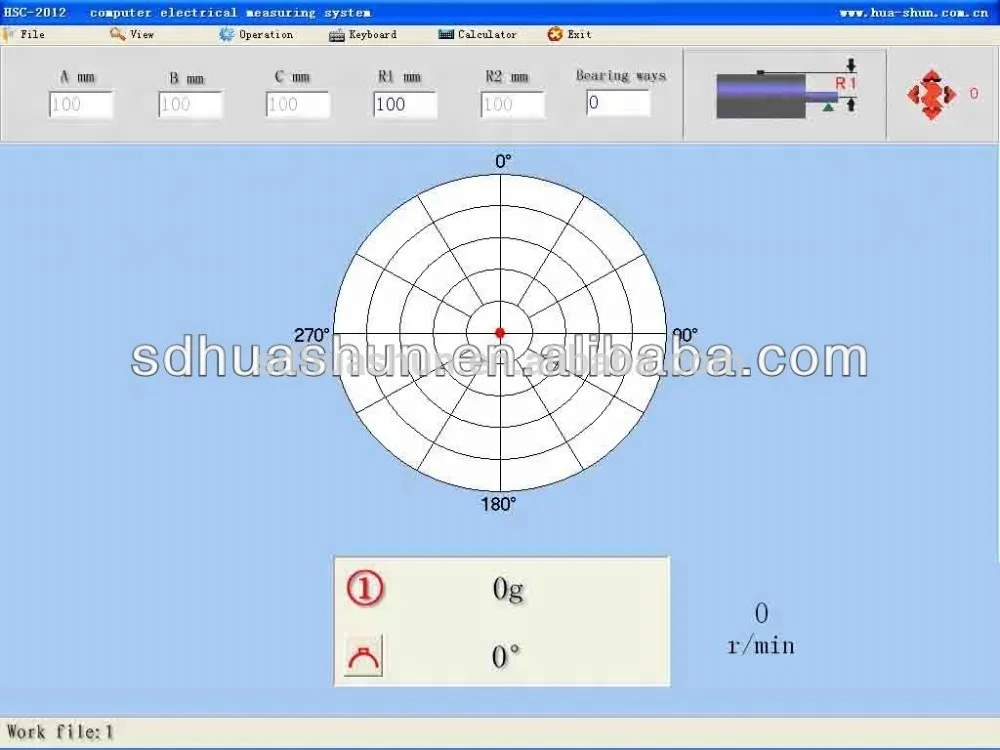Screen dimensions: 1000x750
Task: Click the red arrows direction icon
Action: point(932,94)
